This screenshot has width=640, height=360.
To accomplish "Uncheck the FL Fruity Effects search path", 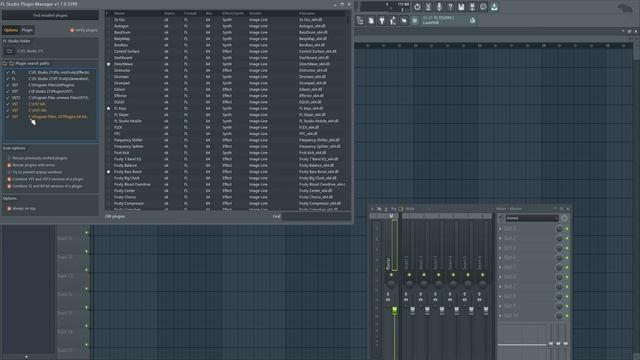I will [x=8, y=72].
